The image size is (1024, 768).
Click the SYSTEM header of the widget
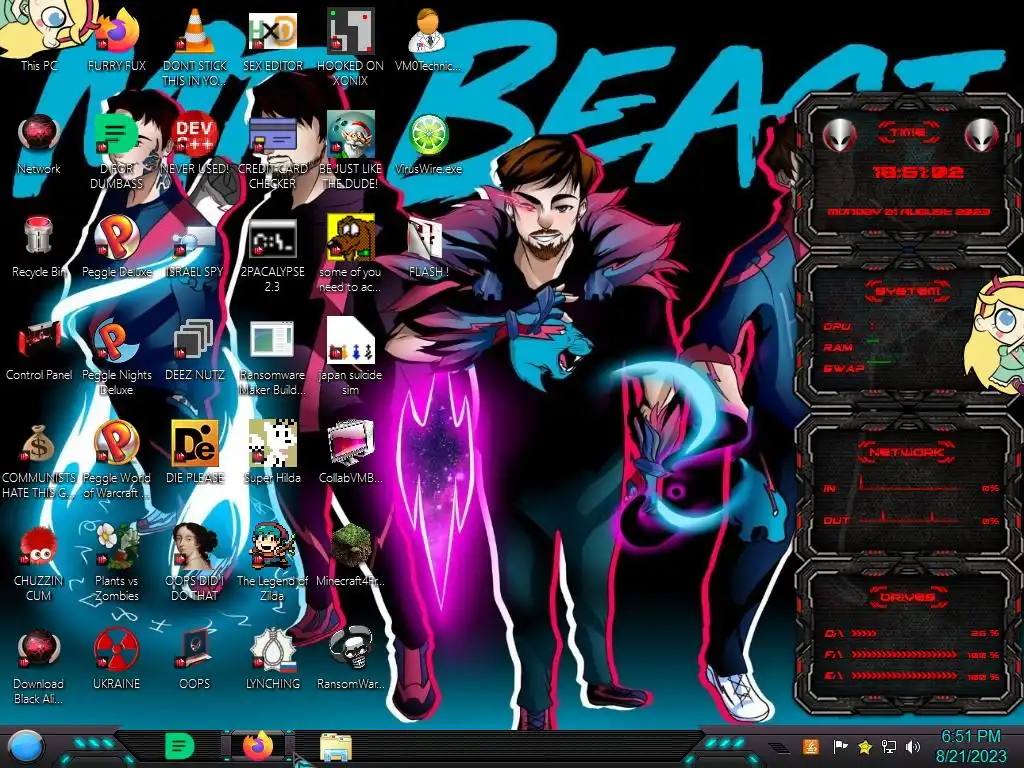point(908,291)
